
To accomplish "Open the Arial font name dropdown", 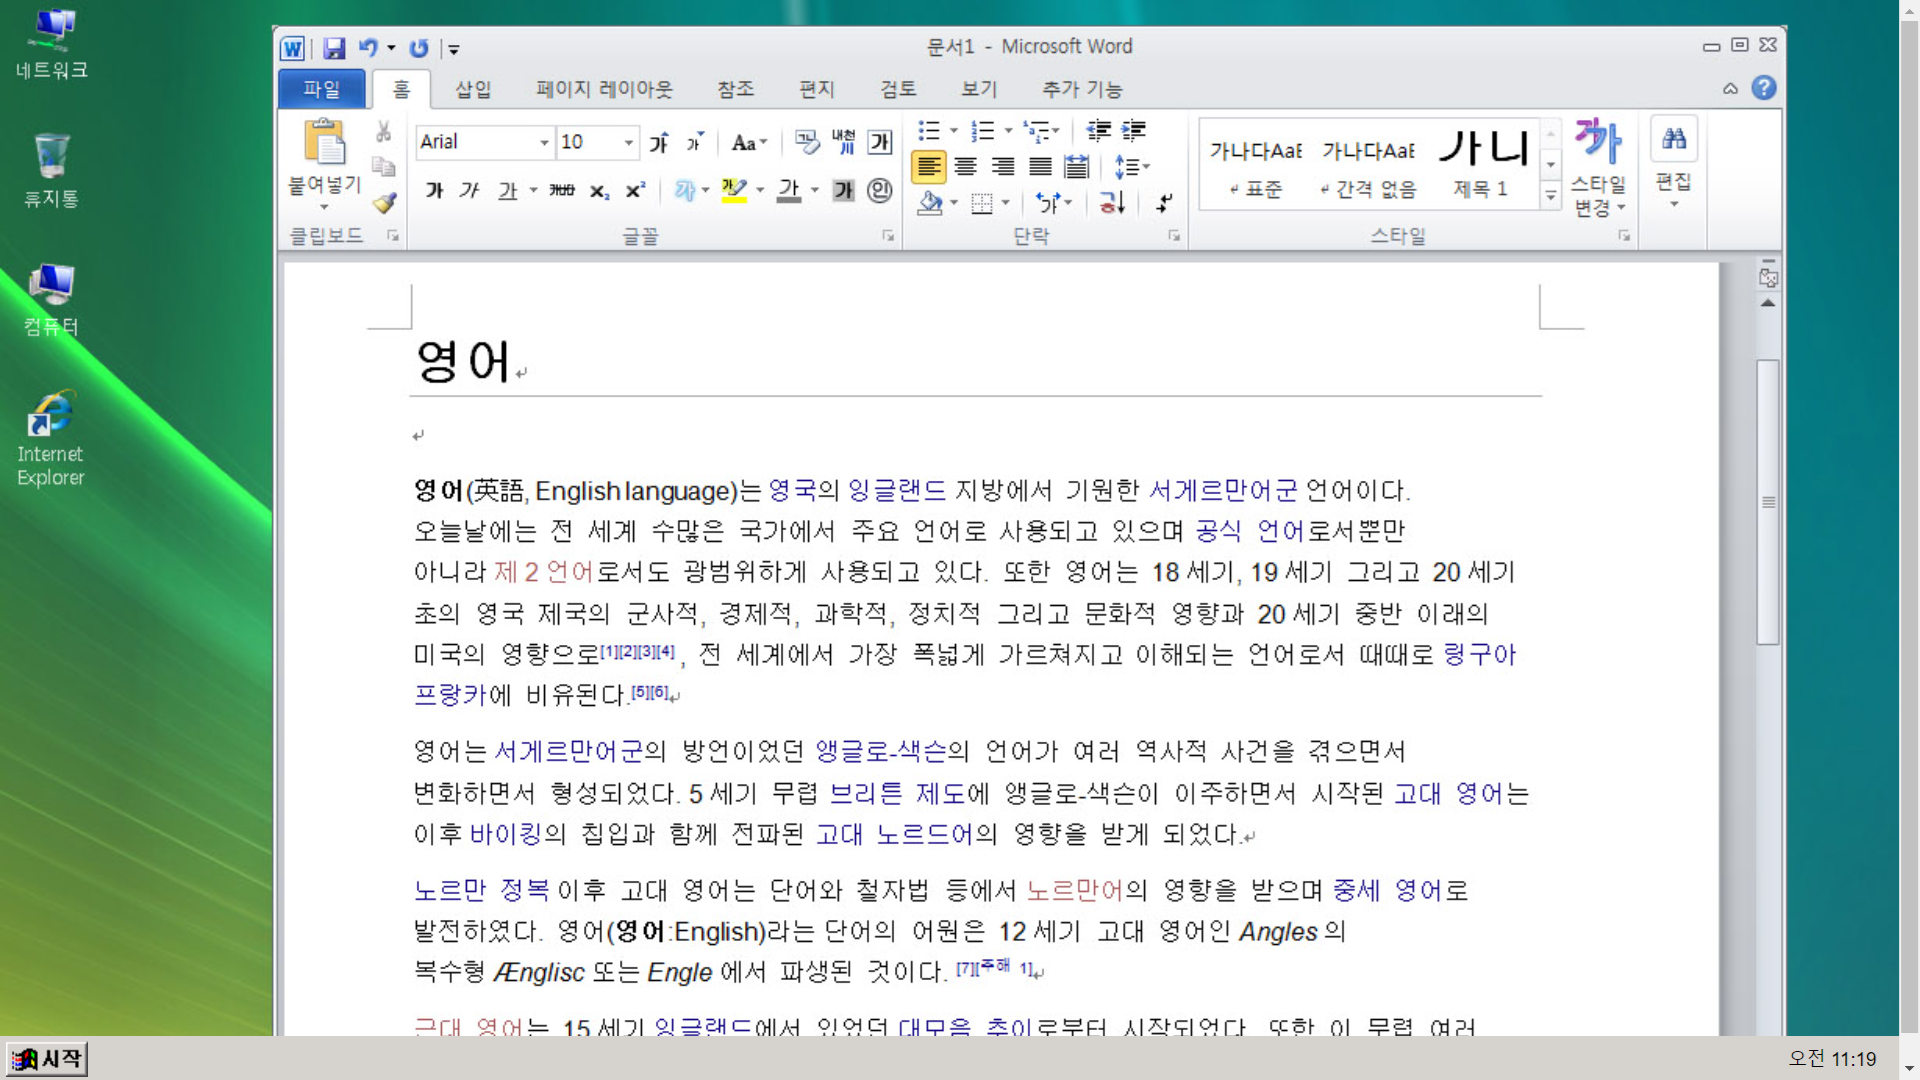I will [544, 142].
